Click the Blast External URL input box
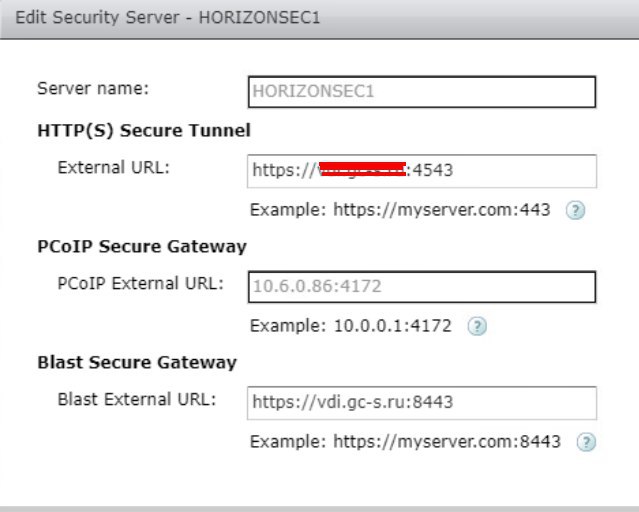This screenshot has height=512, width=639. point(422,403)
